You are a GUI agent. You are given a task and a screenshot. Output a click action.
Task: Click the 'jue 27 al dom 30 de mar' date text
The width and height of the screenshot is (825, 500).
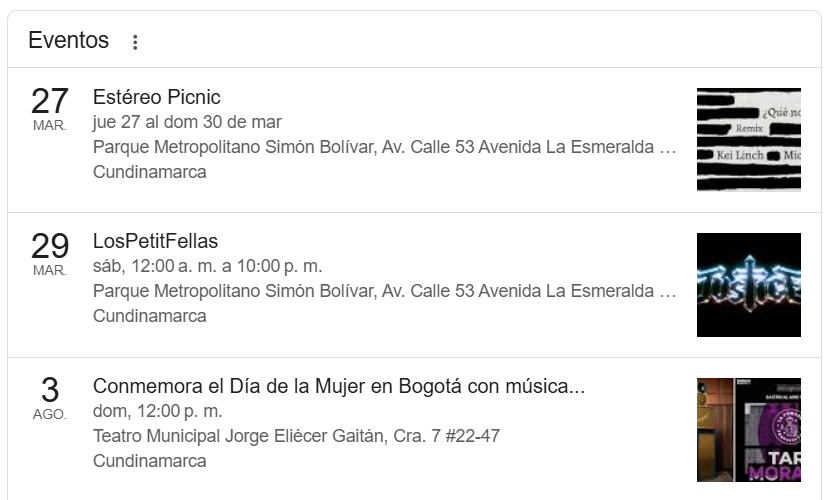187,122
